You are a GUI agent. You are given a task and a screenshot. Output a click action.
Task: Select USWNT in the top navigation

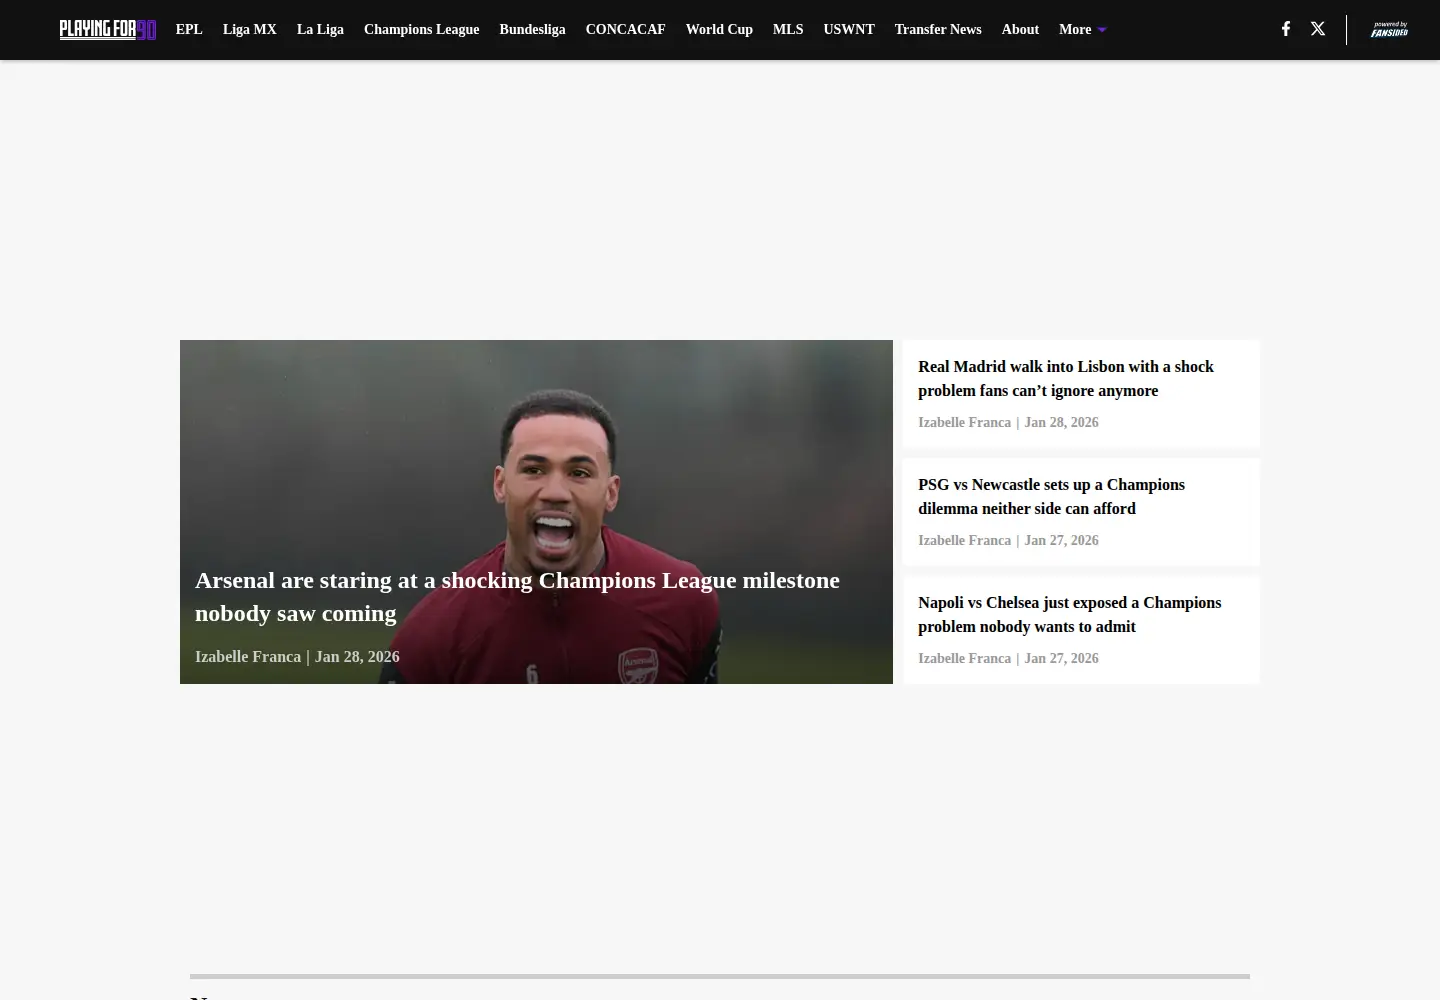coord(849,30)
